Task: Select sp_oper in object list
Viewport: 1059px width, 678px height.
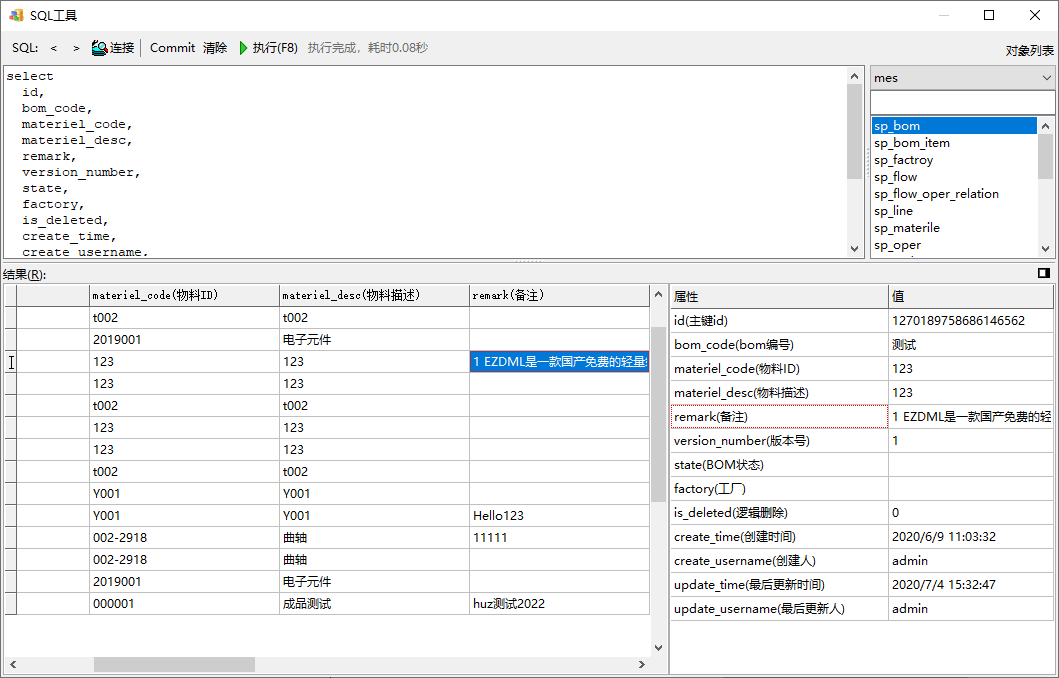Action: pos(954,245)
